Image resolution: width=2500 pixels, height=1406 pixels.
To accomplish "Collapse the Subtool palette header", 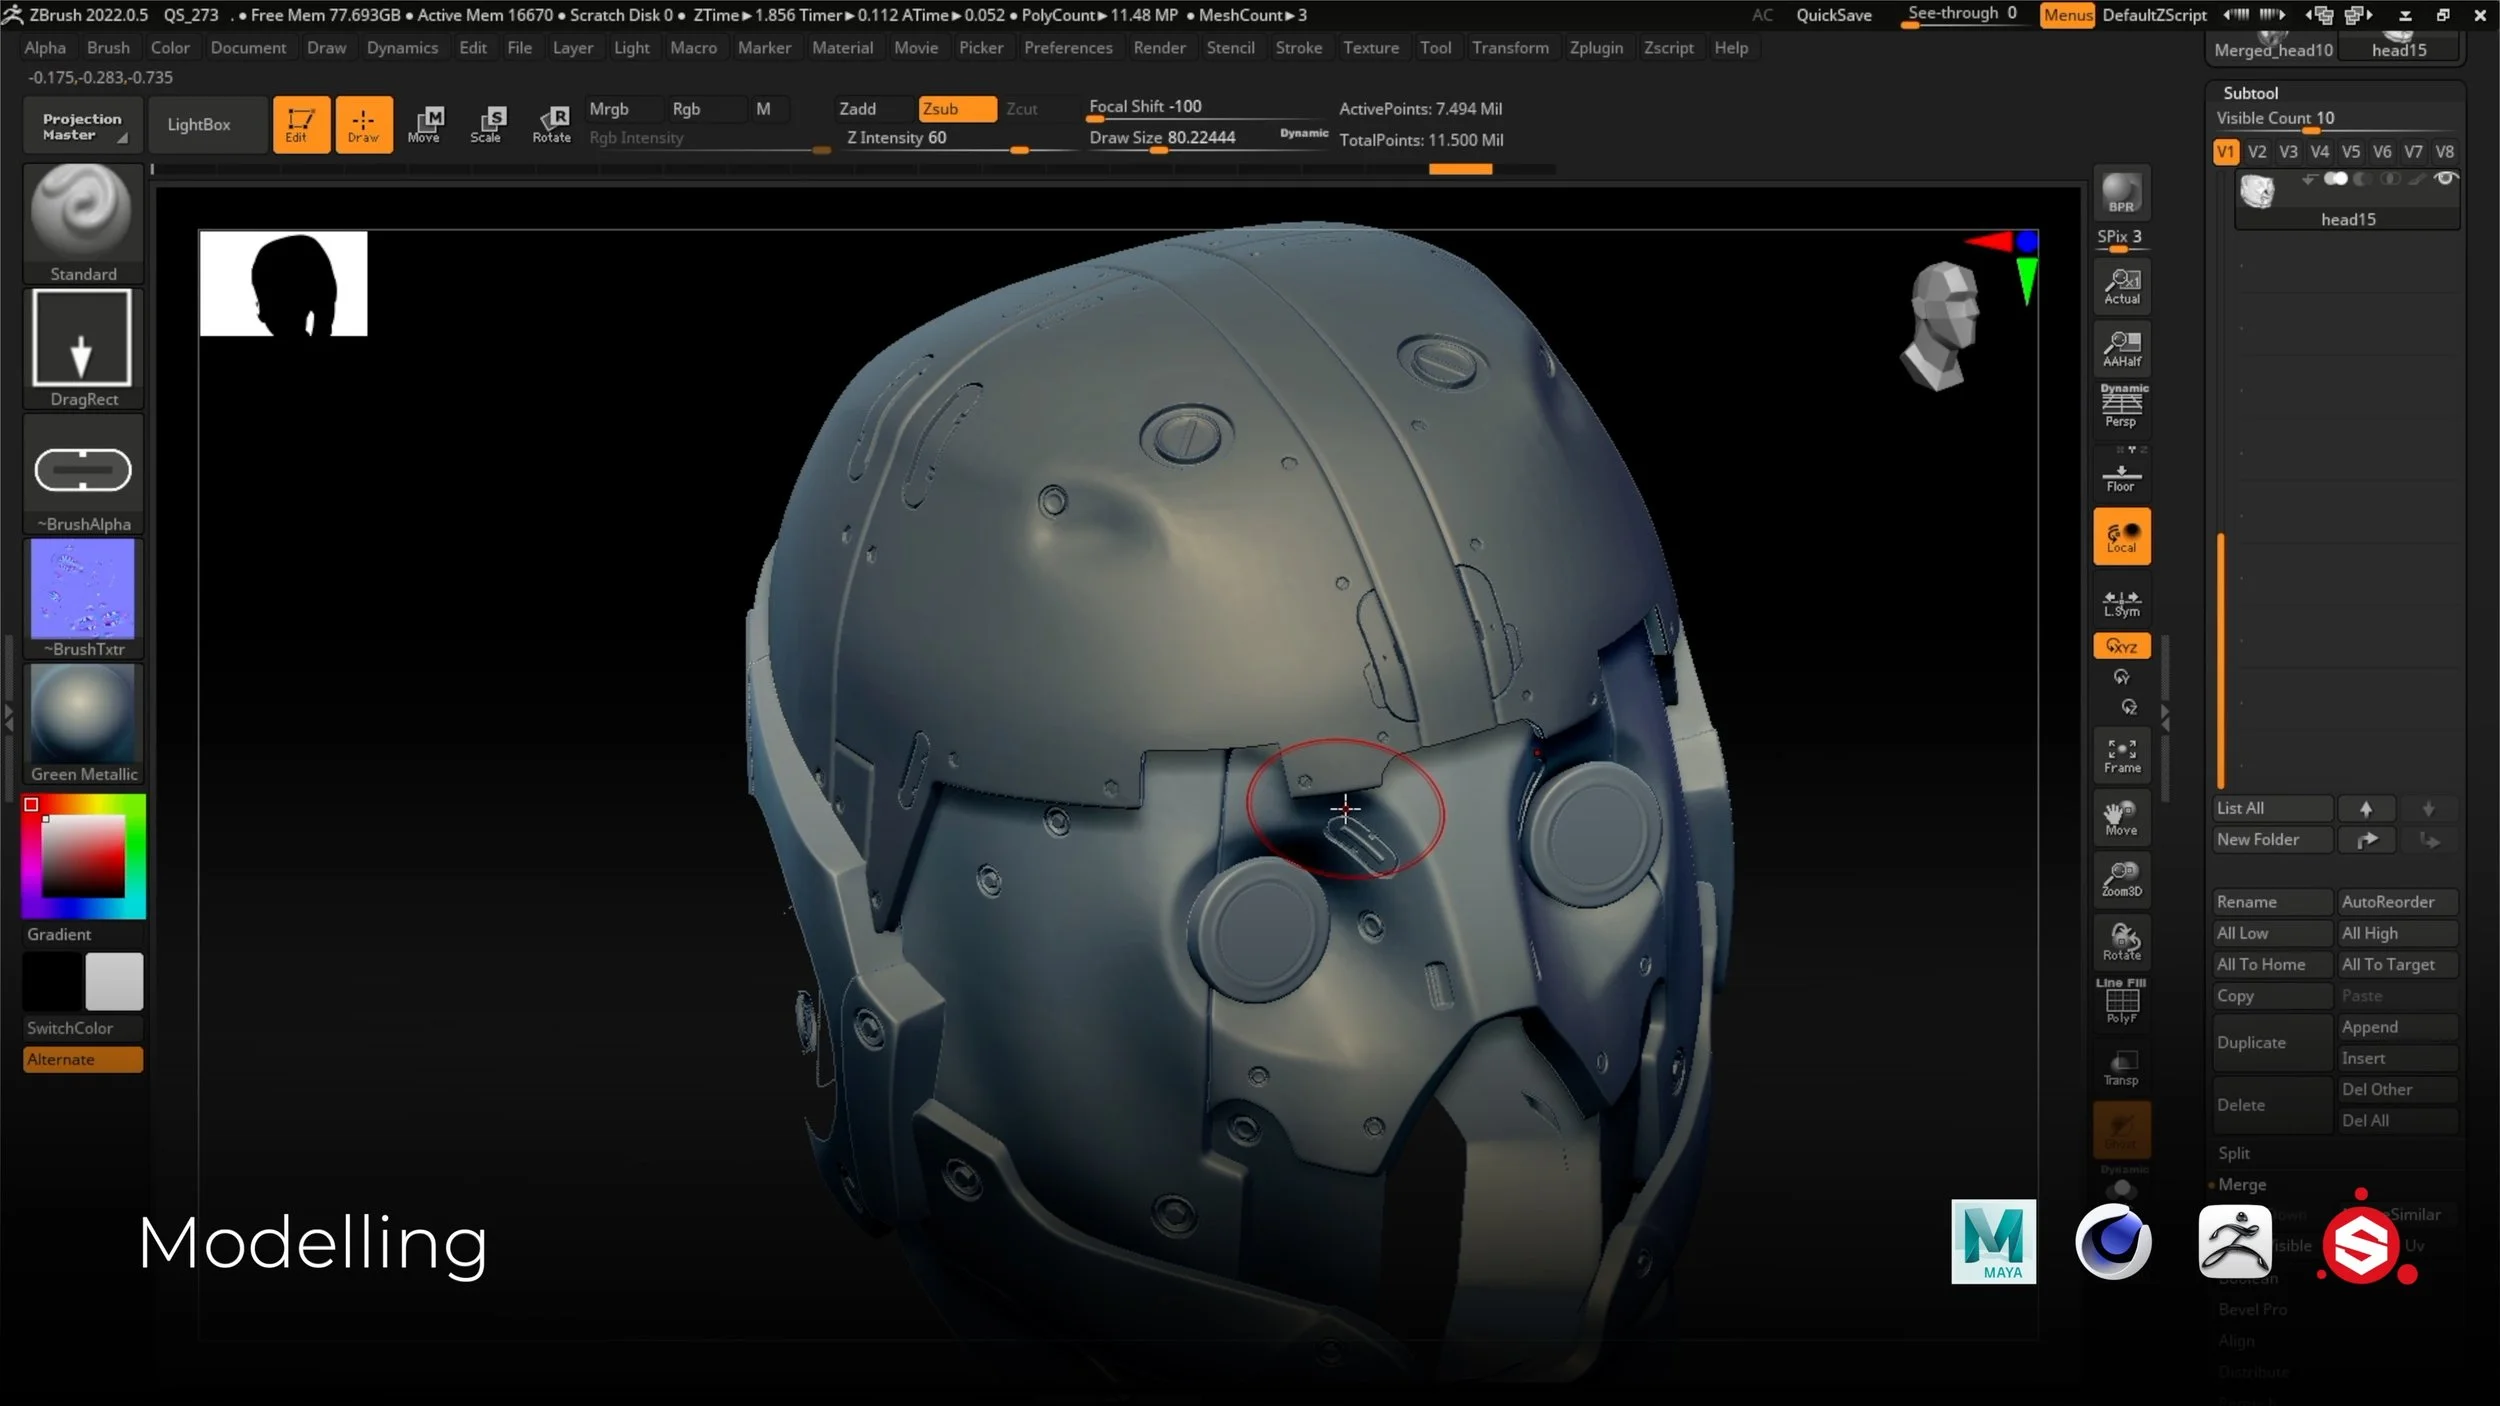I will point(2250,93).
